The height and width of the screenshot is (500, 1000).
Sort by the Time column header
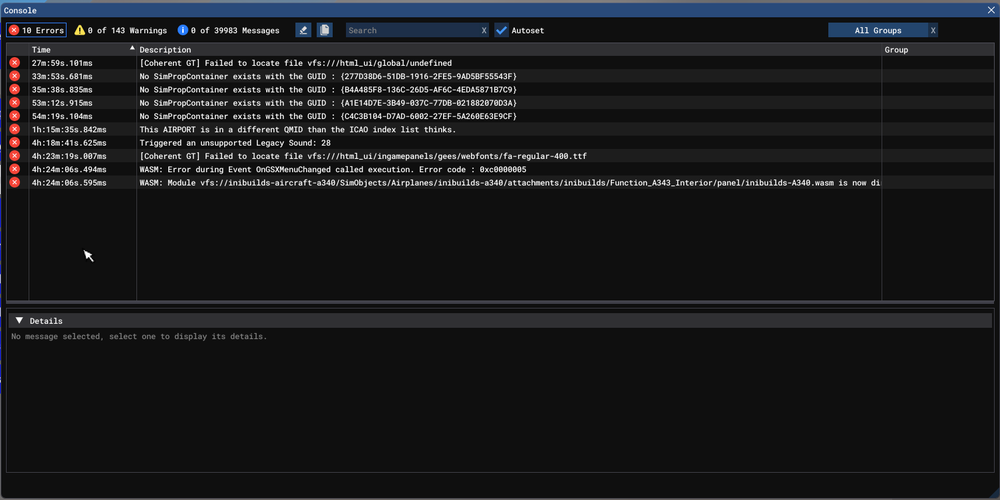click(80, 49)
